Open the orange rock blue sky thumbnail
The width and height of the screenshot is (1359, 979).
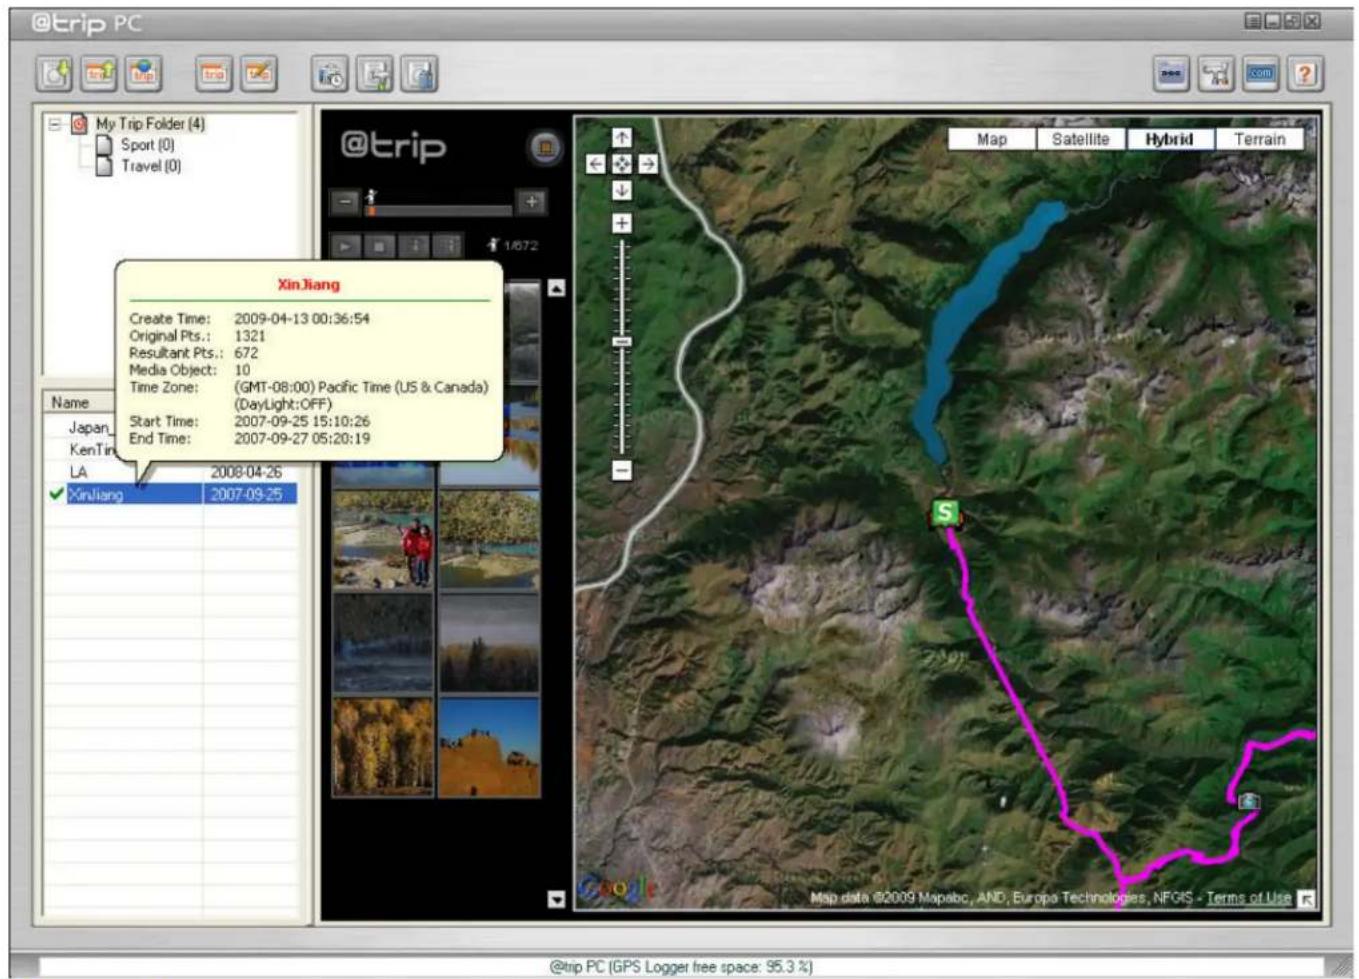click(489, 747)
